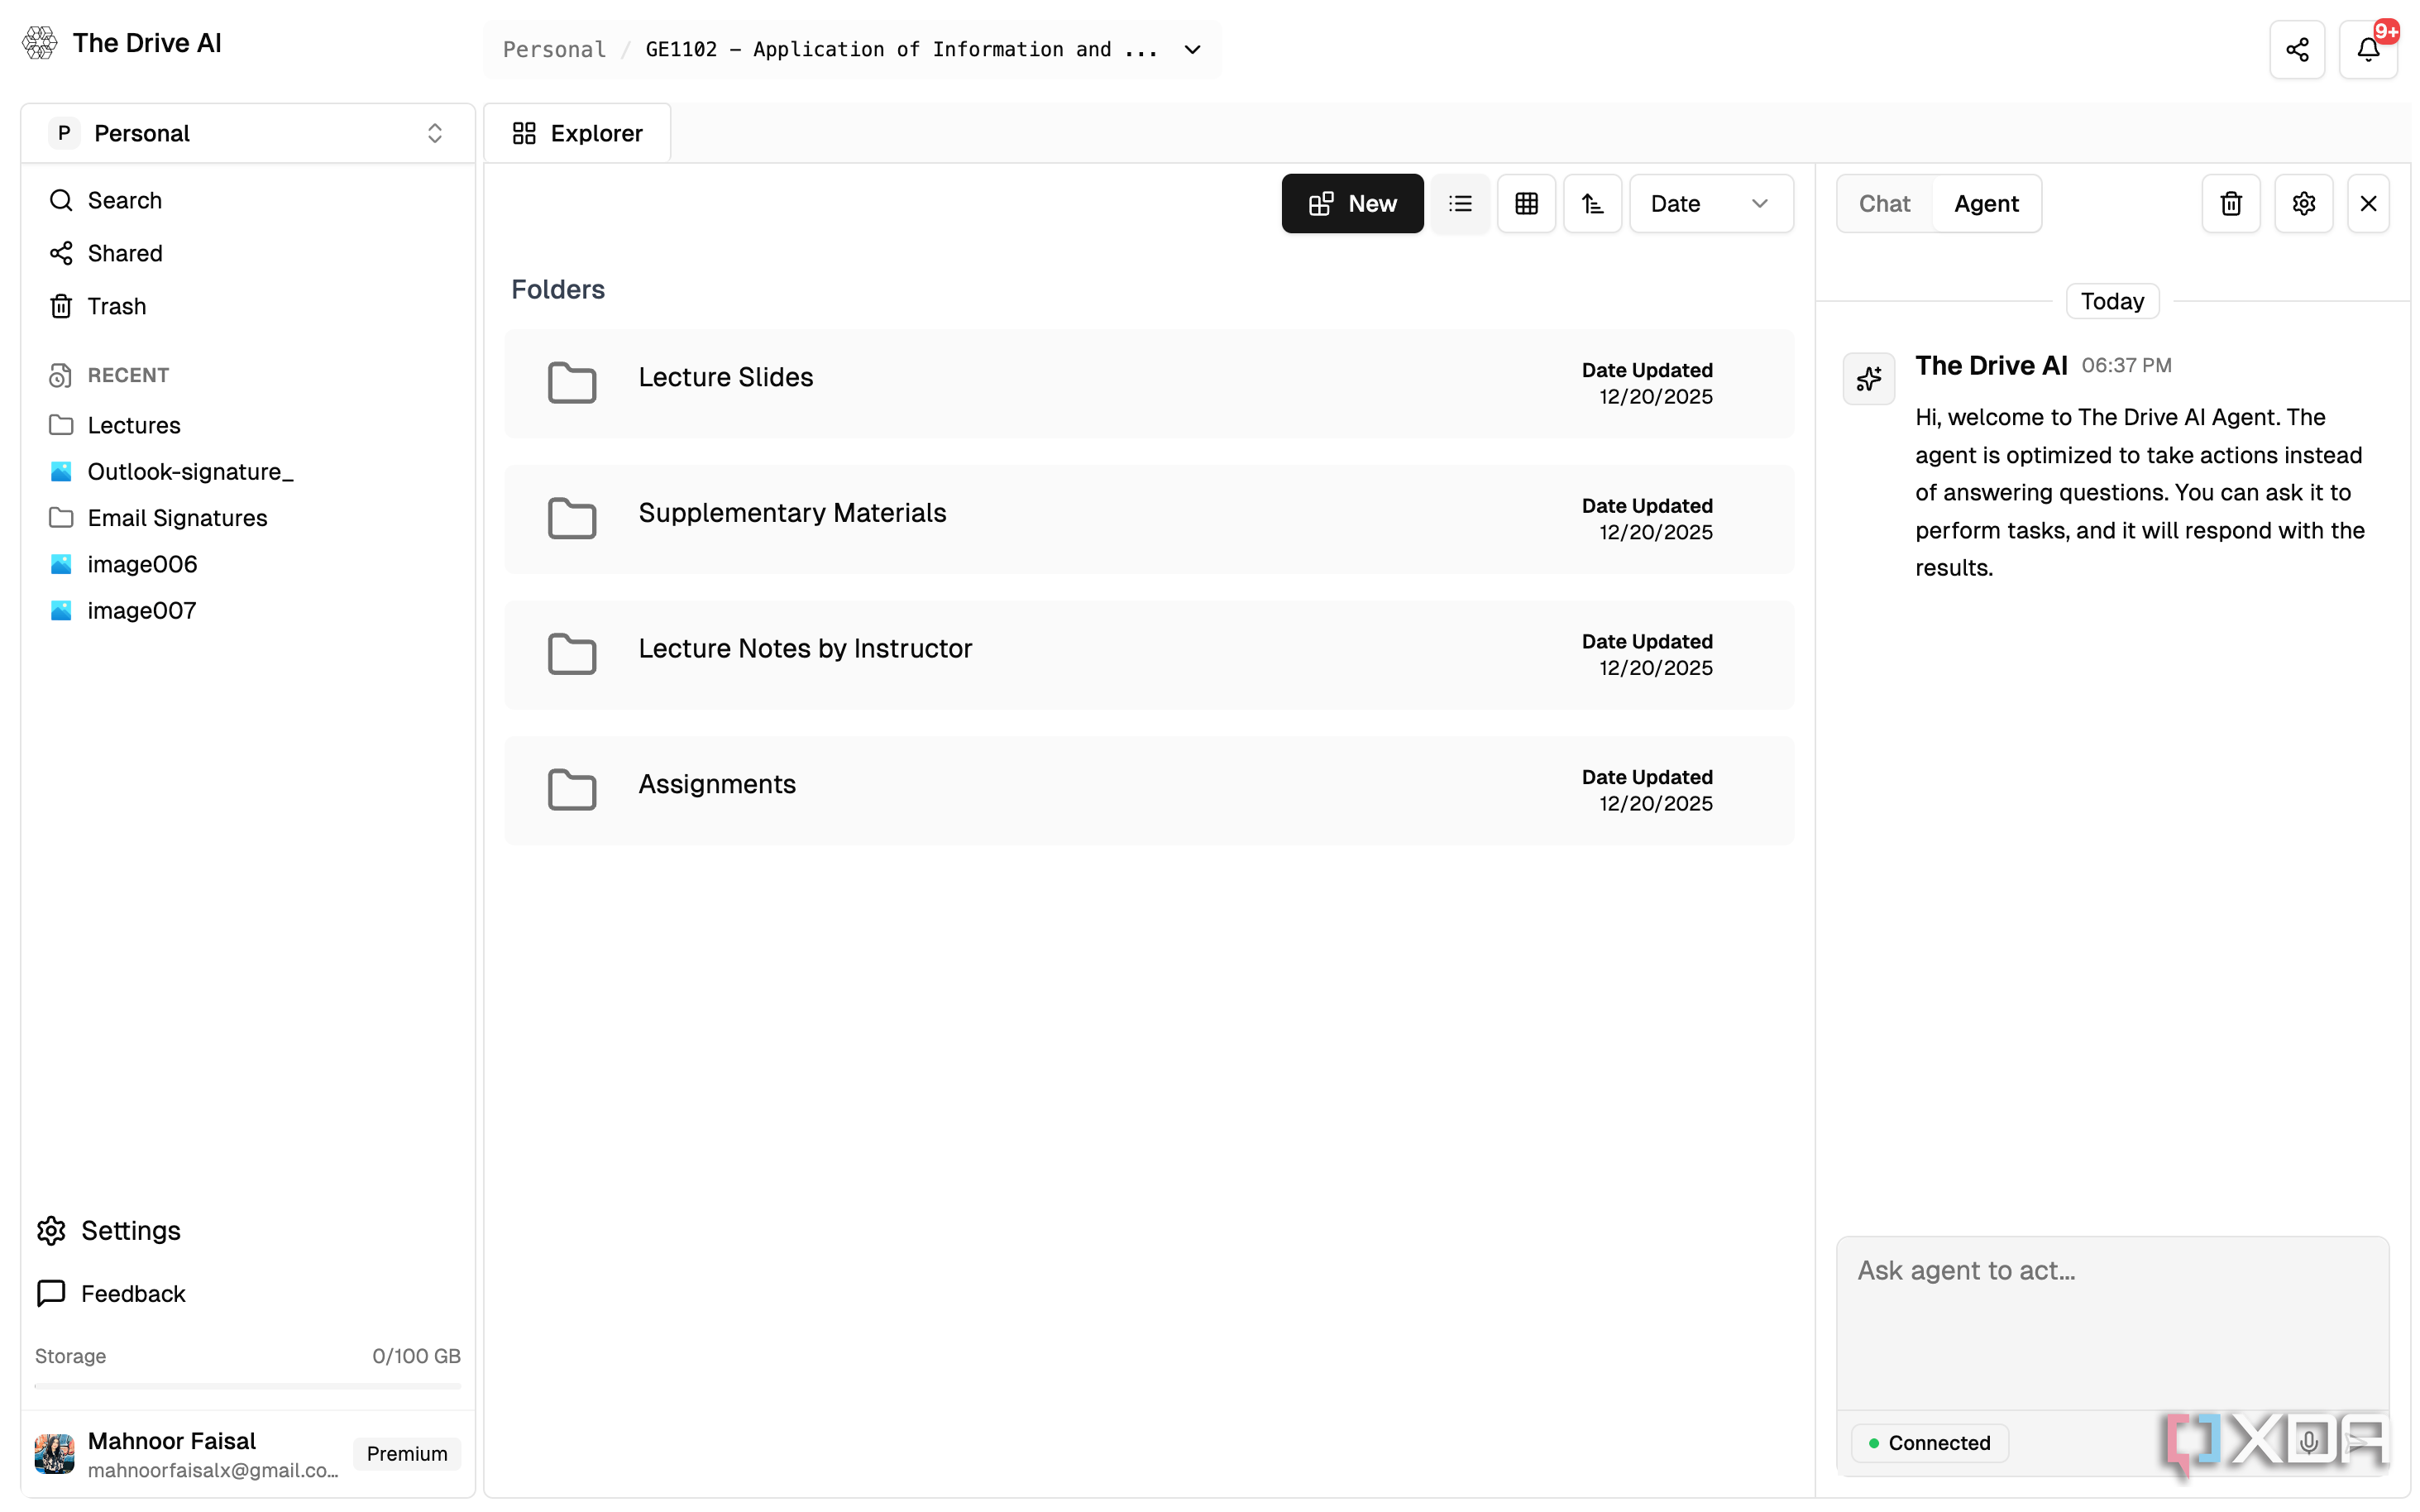Open recent Outlook-signature_ image
Image resolution: width=2420 pixels, height=1512 pixels.
(171, 471)
